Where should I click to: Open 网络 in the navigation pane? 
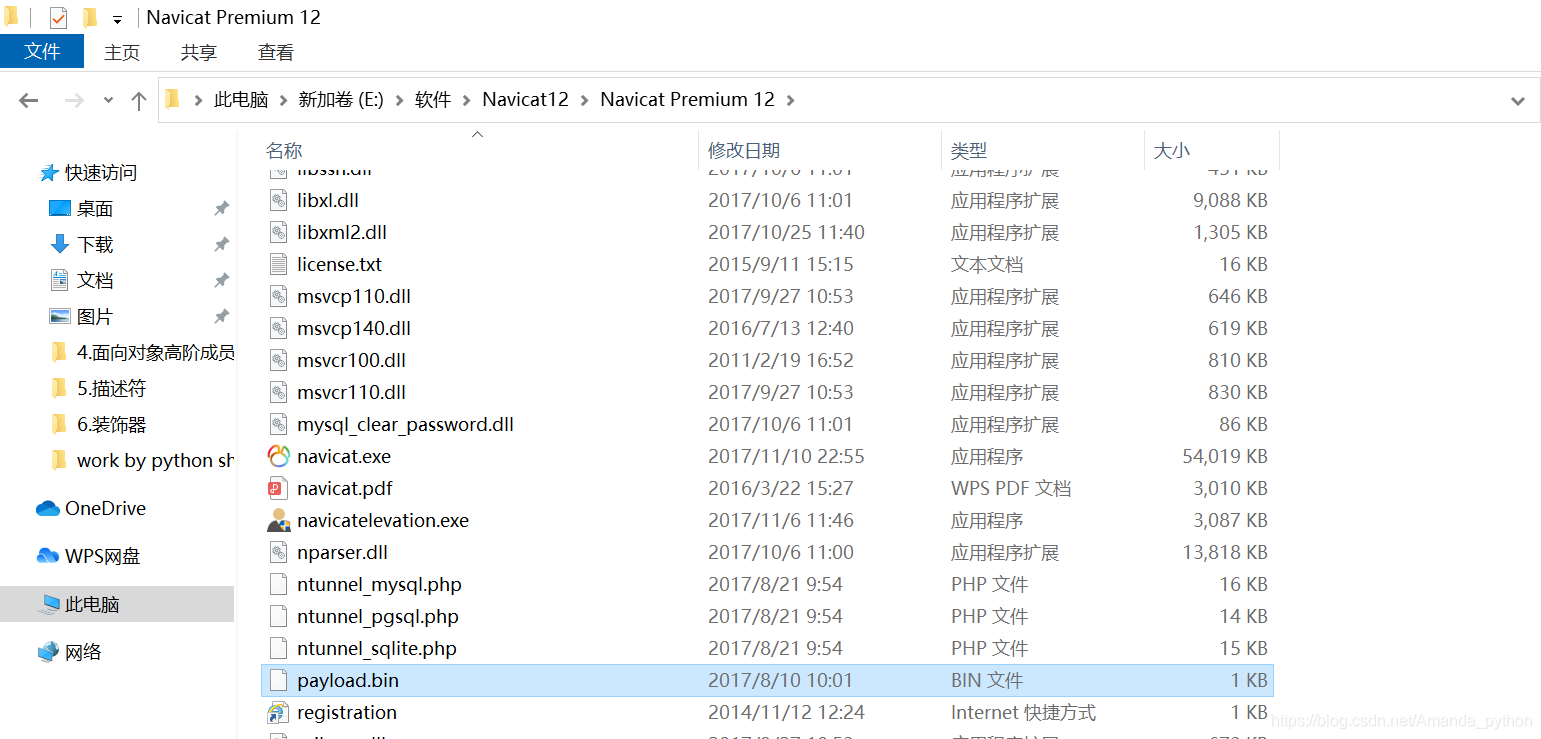[x=70, y=652]
